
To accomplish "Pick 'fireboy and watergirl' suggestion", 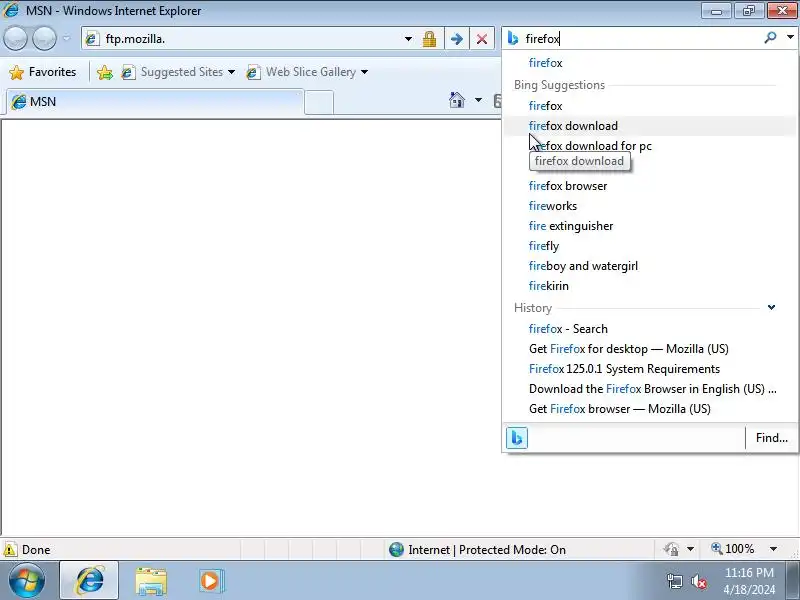I will point(650,266).
